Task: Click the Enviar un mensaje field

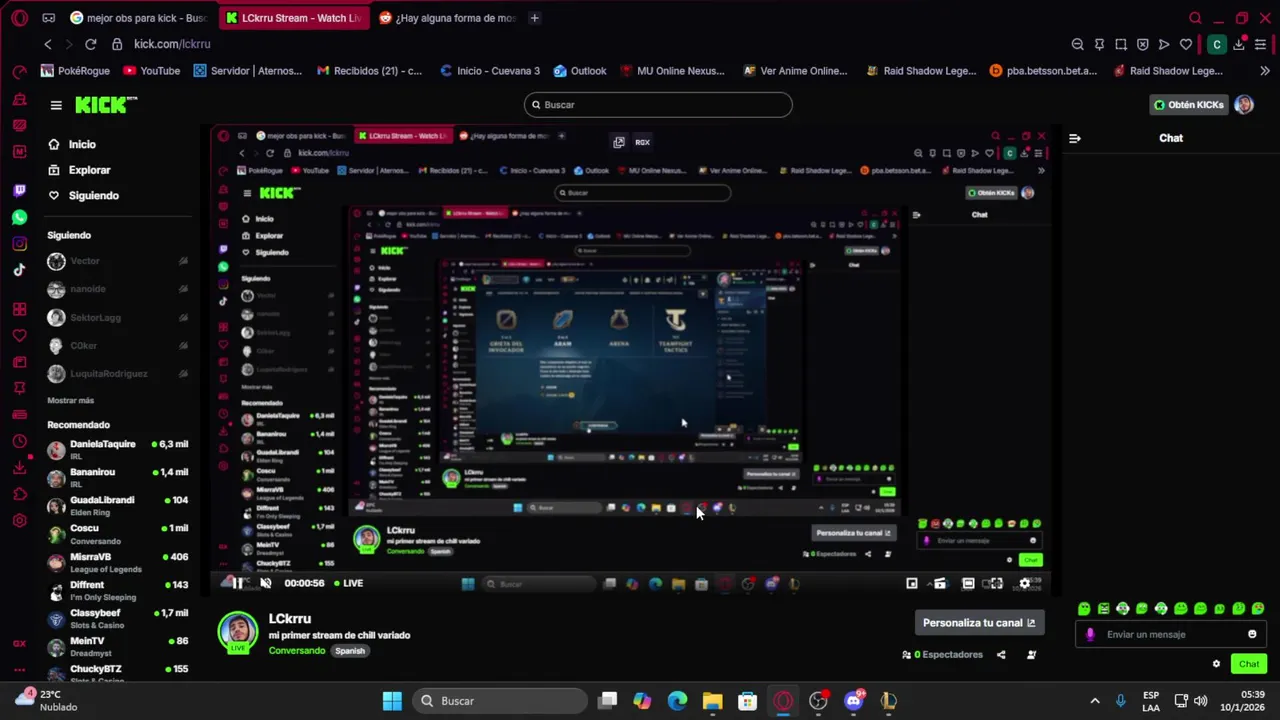Action: coord(1170,634)
